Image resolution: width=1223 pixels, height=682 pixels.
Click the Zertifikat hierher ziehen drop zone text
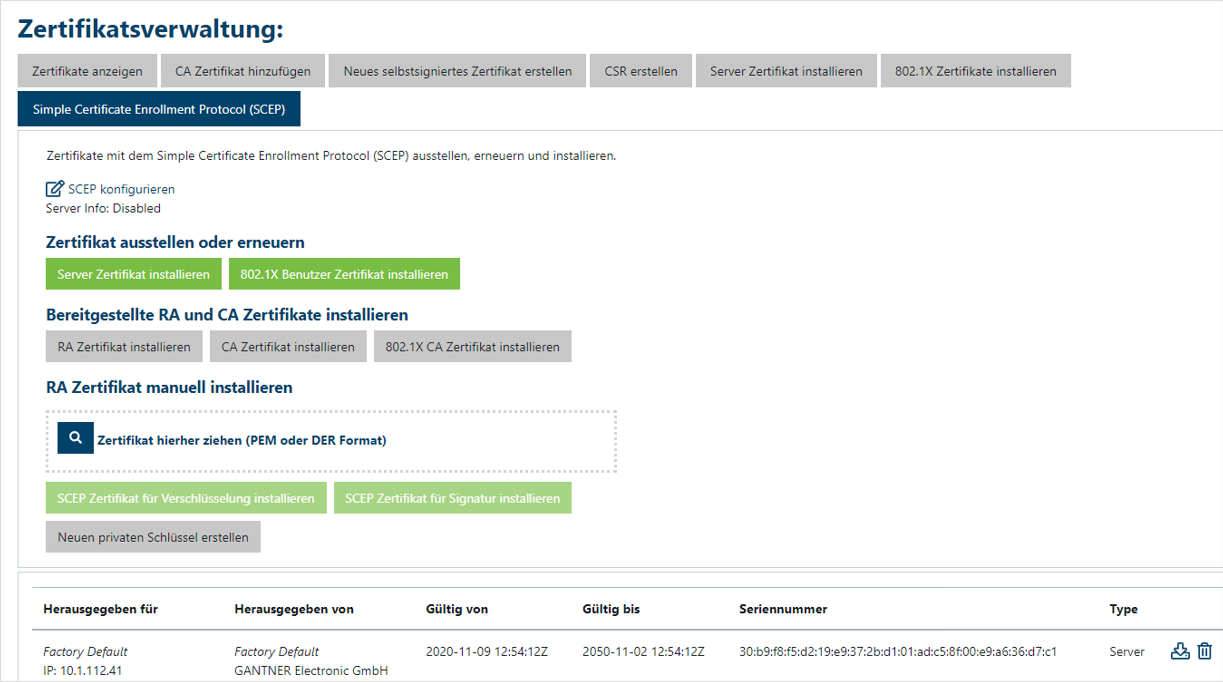[x=242, y=440]
